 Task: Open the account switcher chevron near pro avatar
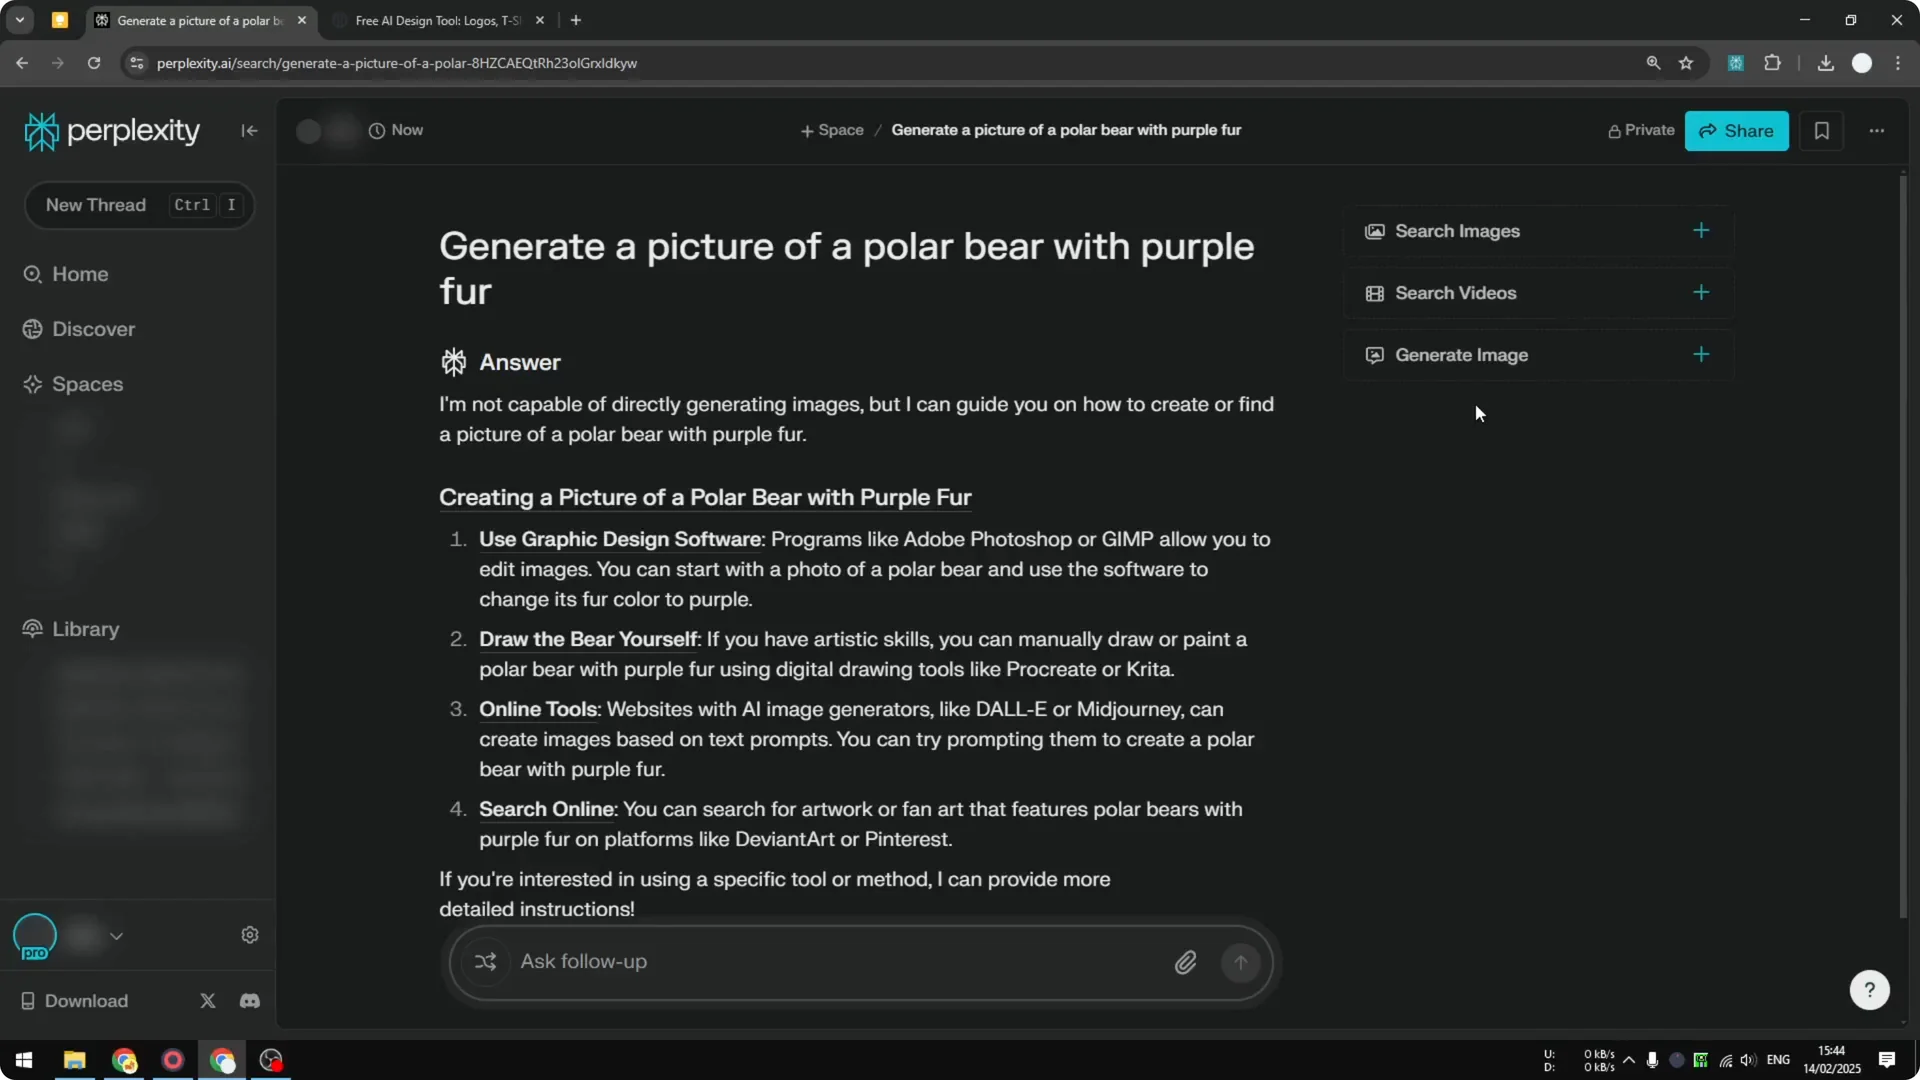coord(117,936)
